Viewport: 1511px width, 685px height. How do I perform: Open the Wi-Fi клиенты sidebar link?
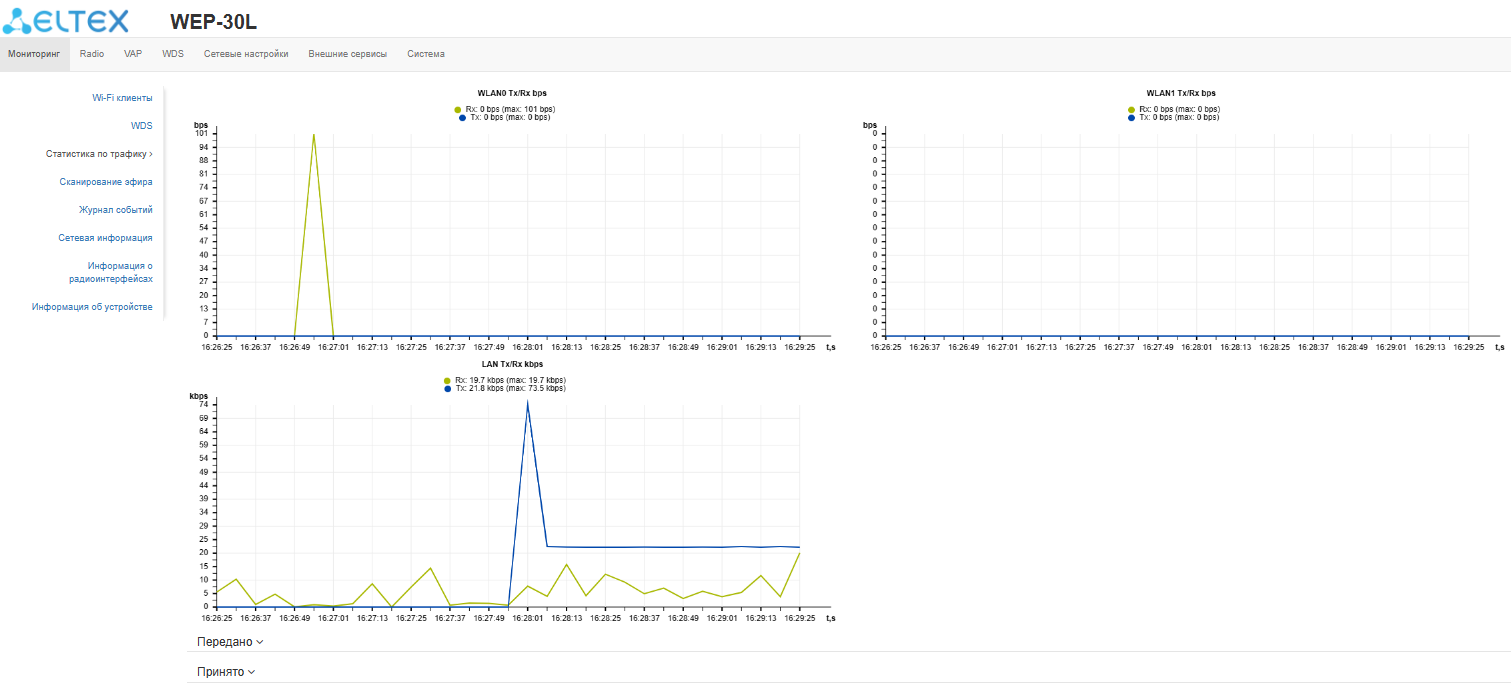pos(122,98)
